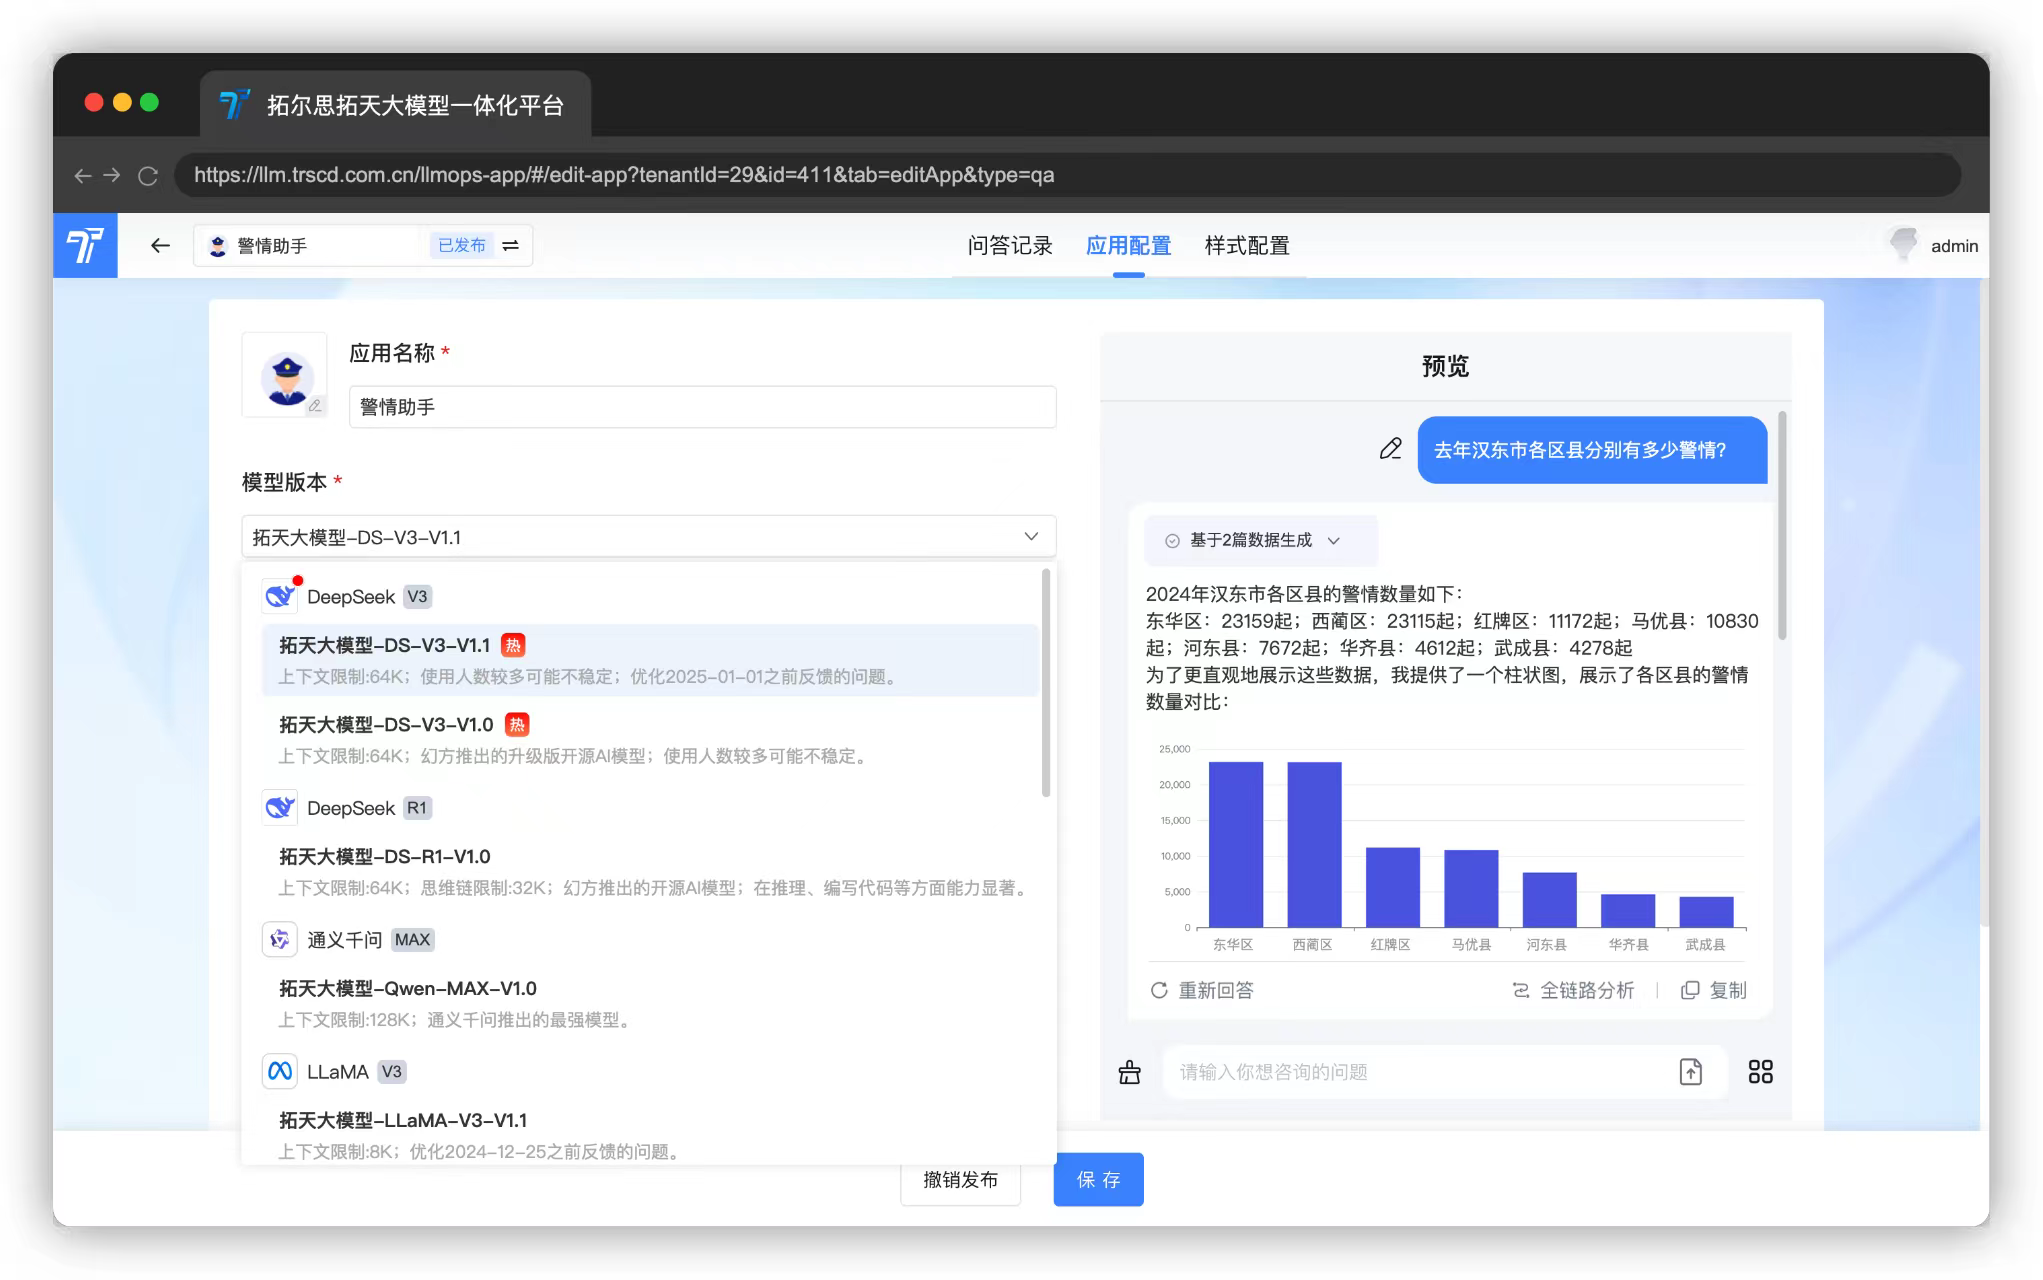This screenshot has height=1280, width=2043.
Task: Click the clear conversation broom icon
Action: pyautogui.click(x=1129, y=1072)
